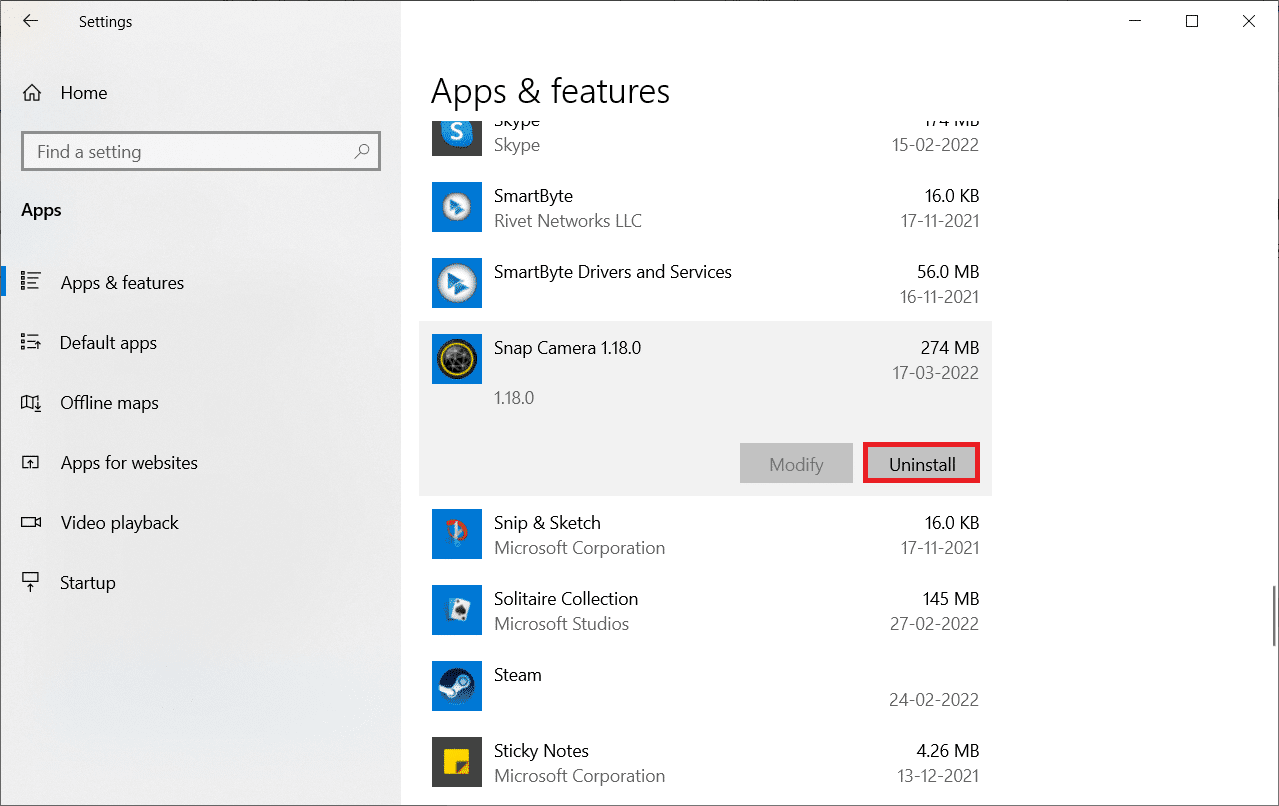Click the Solitaire Collection app icon
The image size is (1279, 806).
point(456,610)
